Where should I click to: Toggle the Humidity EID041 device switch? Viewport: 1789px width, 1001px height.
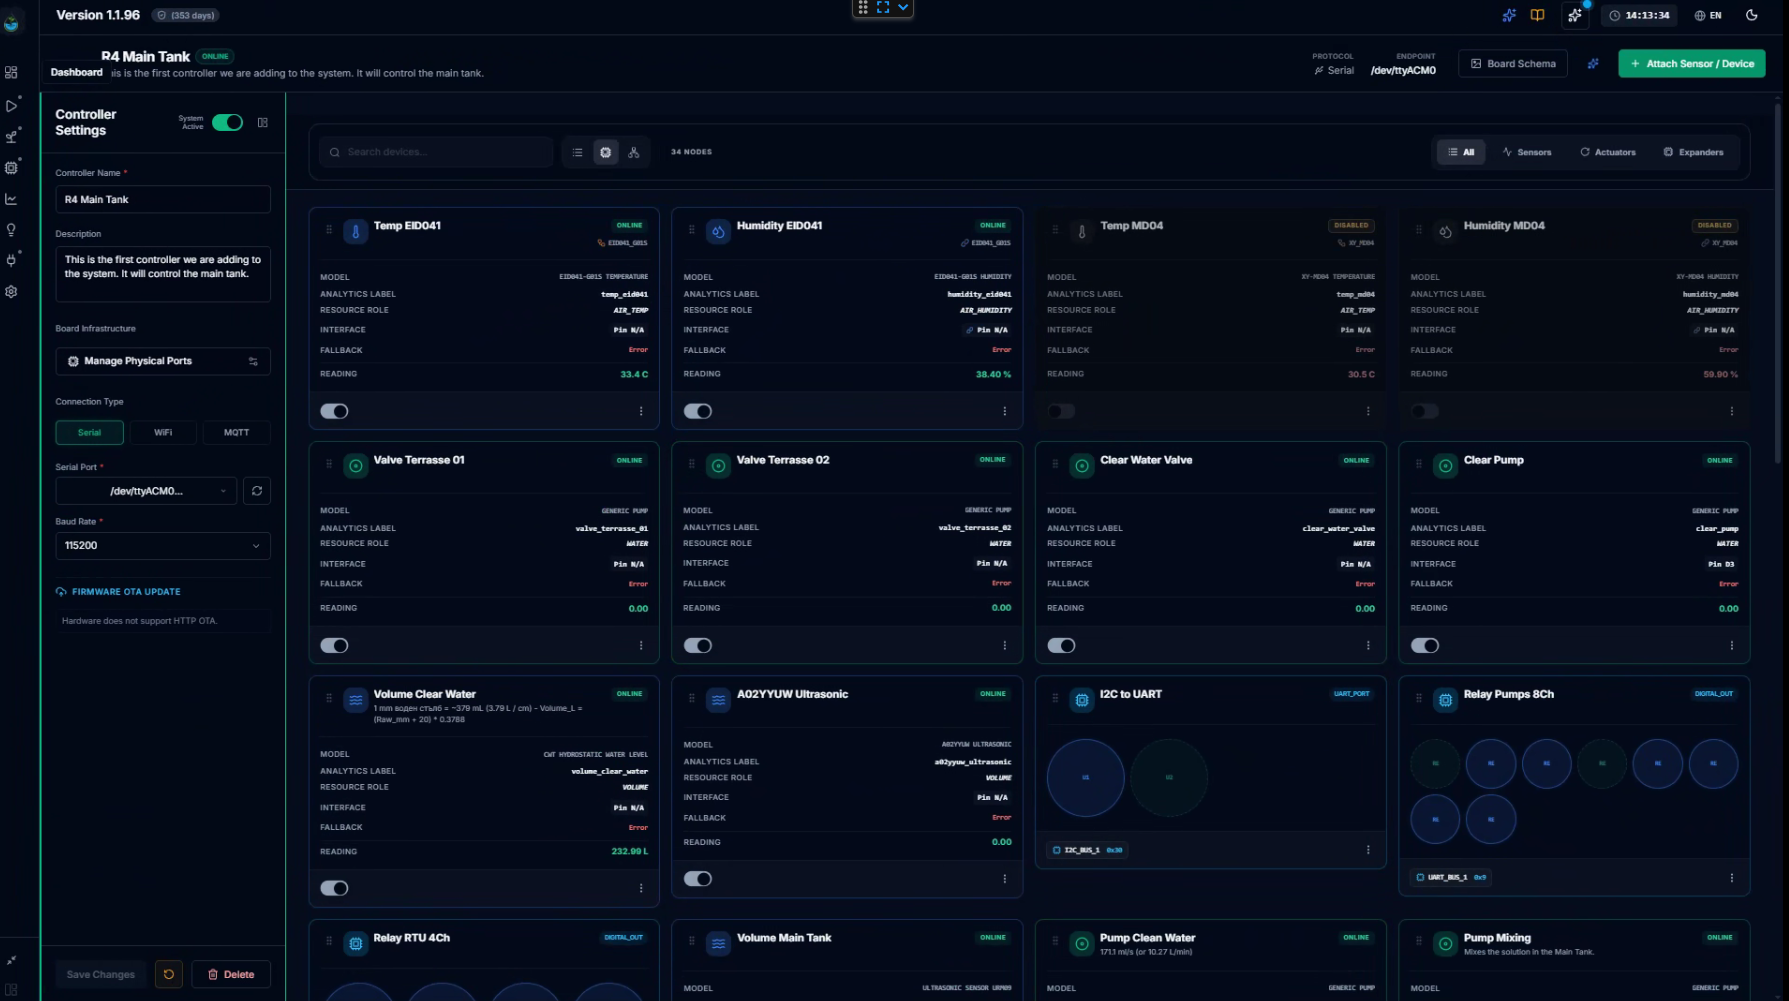coord(698,411)
